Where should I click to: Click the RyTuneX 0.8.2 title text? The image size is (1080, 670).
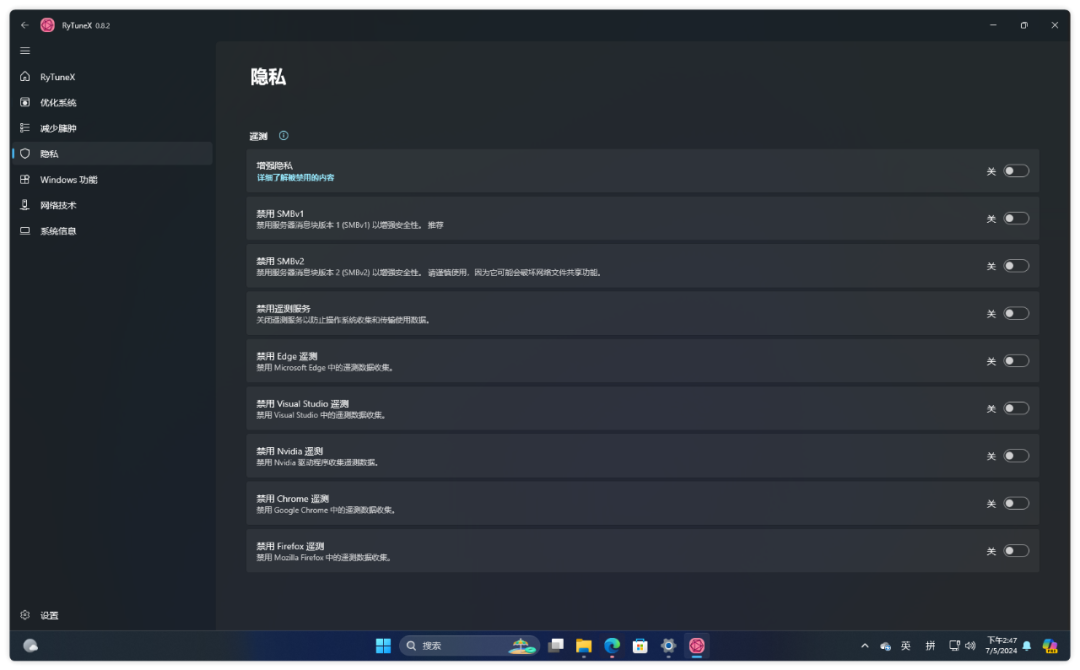pos(86,25)
